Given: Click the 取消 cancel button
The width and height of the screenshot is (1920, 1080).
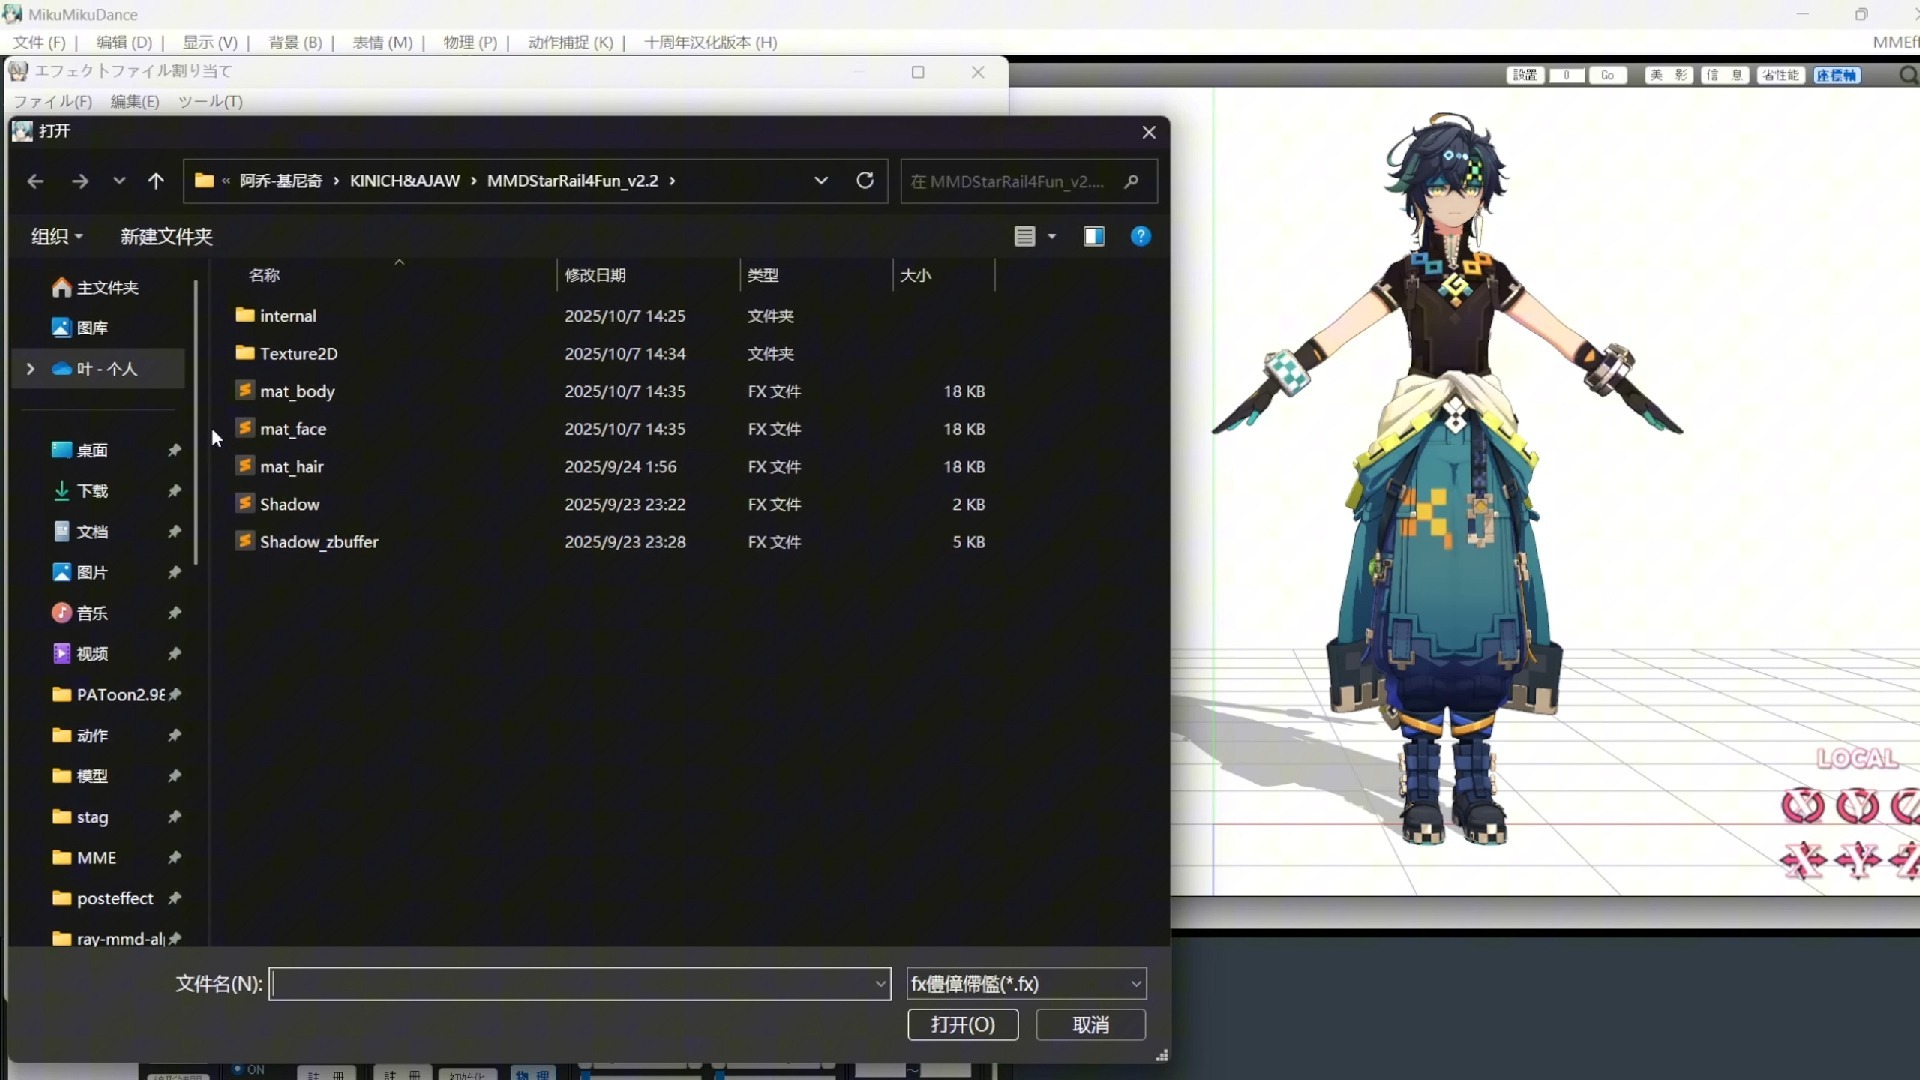Looking at the screenshot, I should 1090,1025.
